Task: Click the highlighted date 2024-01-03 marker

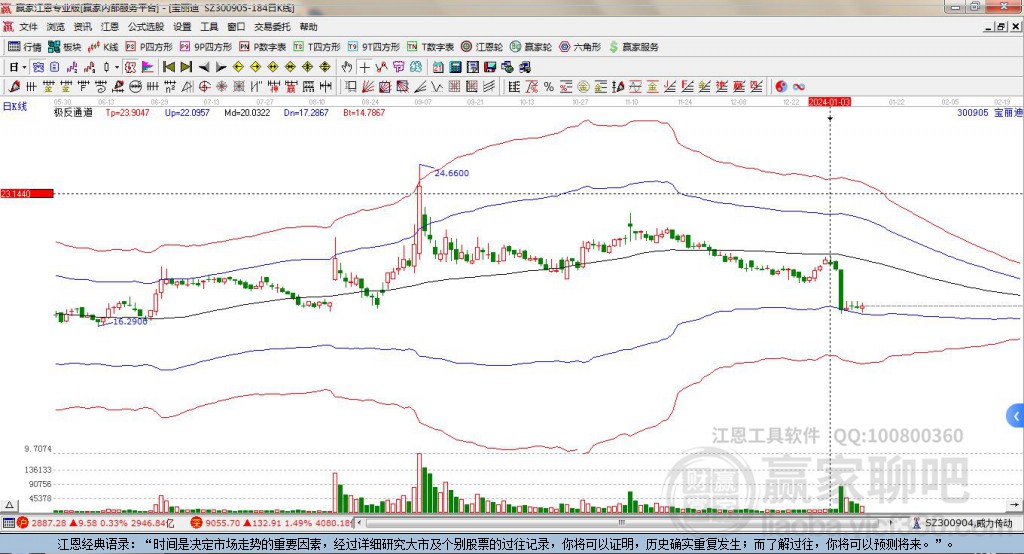Action: pyautogui.click(x=829, y=102)
